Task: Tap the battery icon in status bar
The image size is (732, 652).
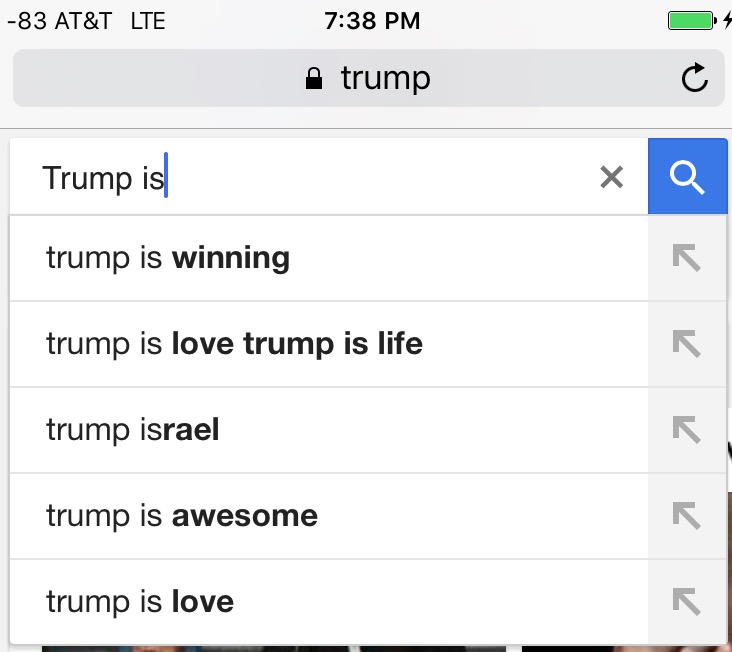Action: pos(690,20)
